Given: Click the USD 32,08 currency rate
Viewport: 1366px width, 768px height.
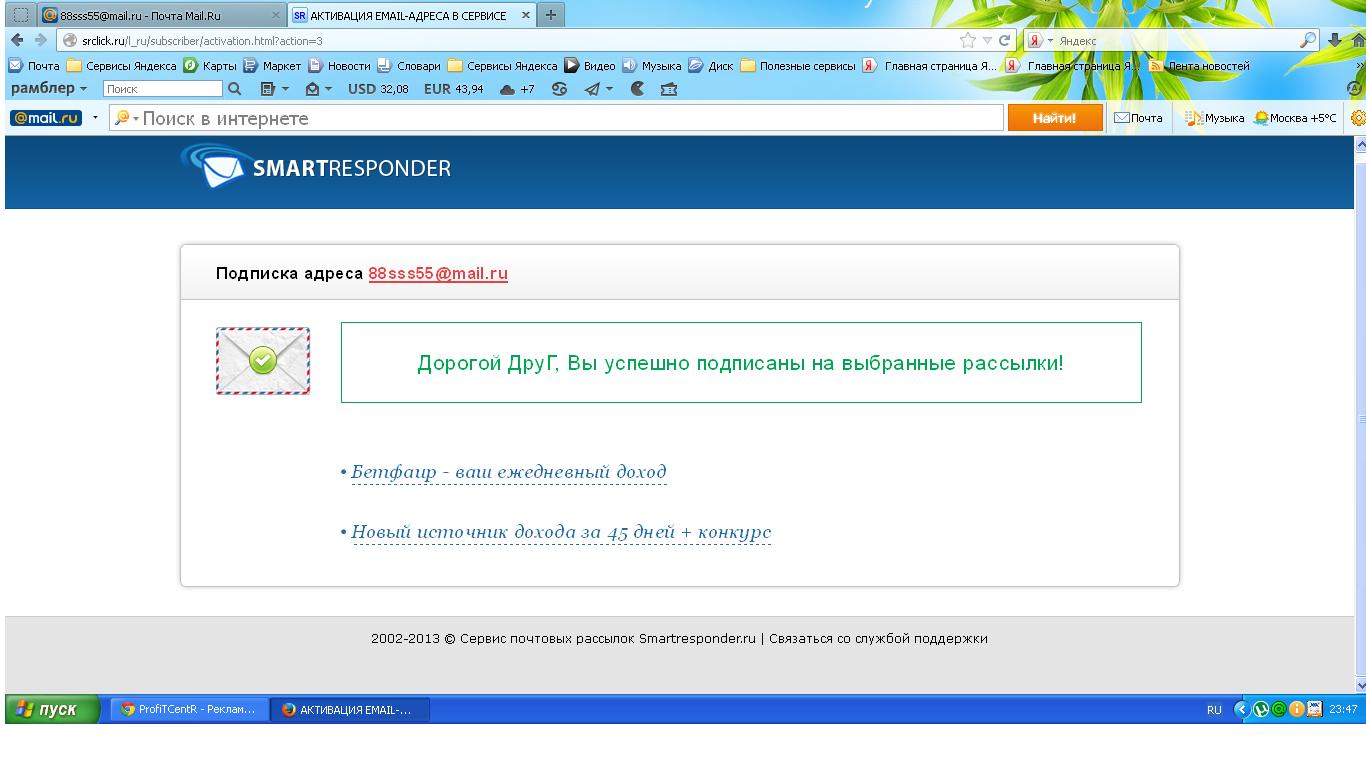Looking at the screenshot, I should click(378, 89).
